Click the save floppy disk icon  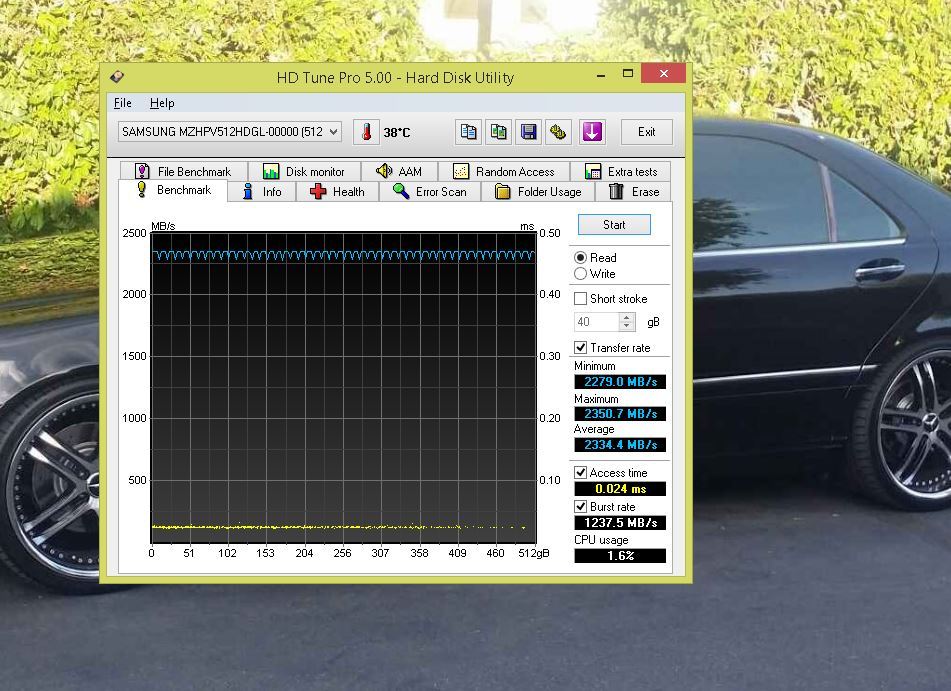[x=528, y=132]
